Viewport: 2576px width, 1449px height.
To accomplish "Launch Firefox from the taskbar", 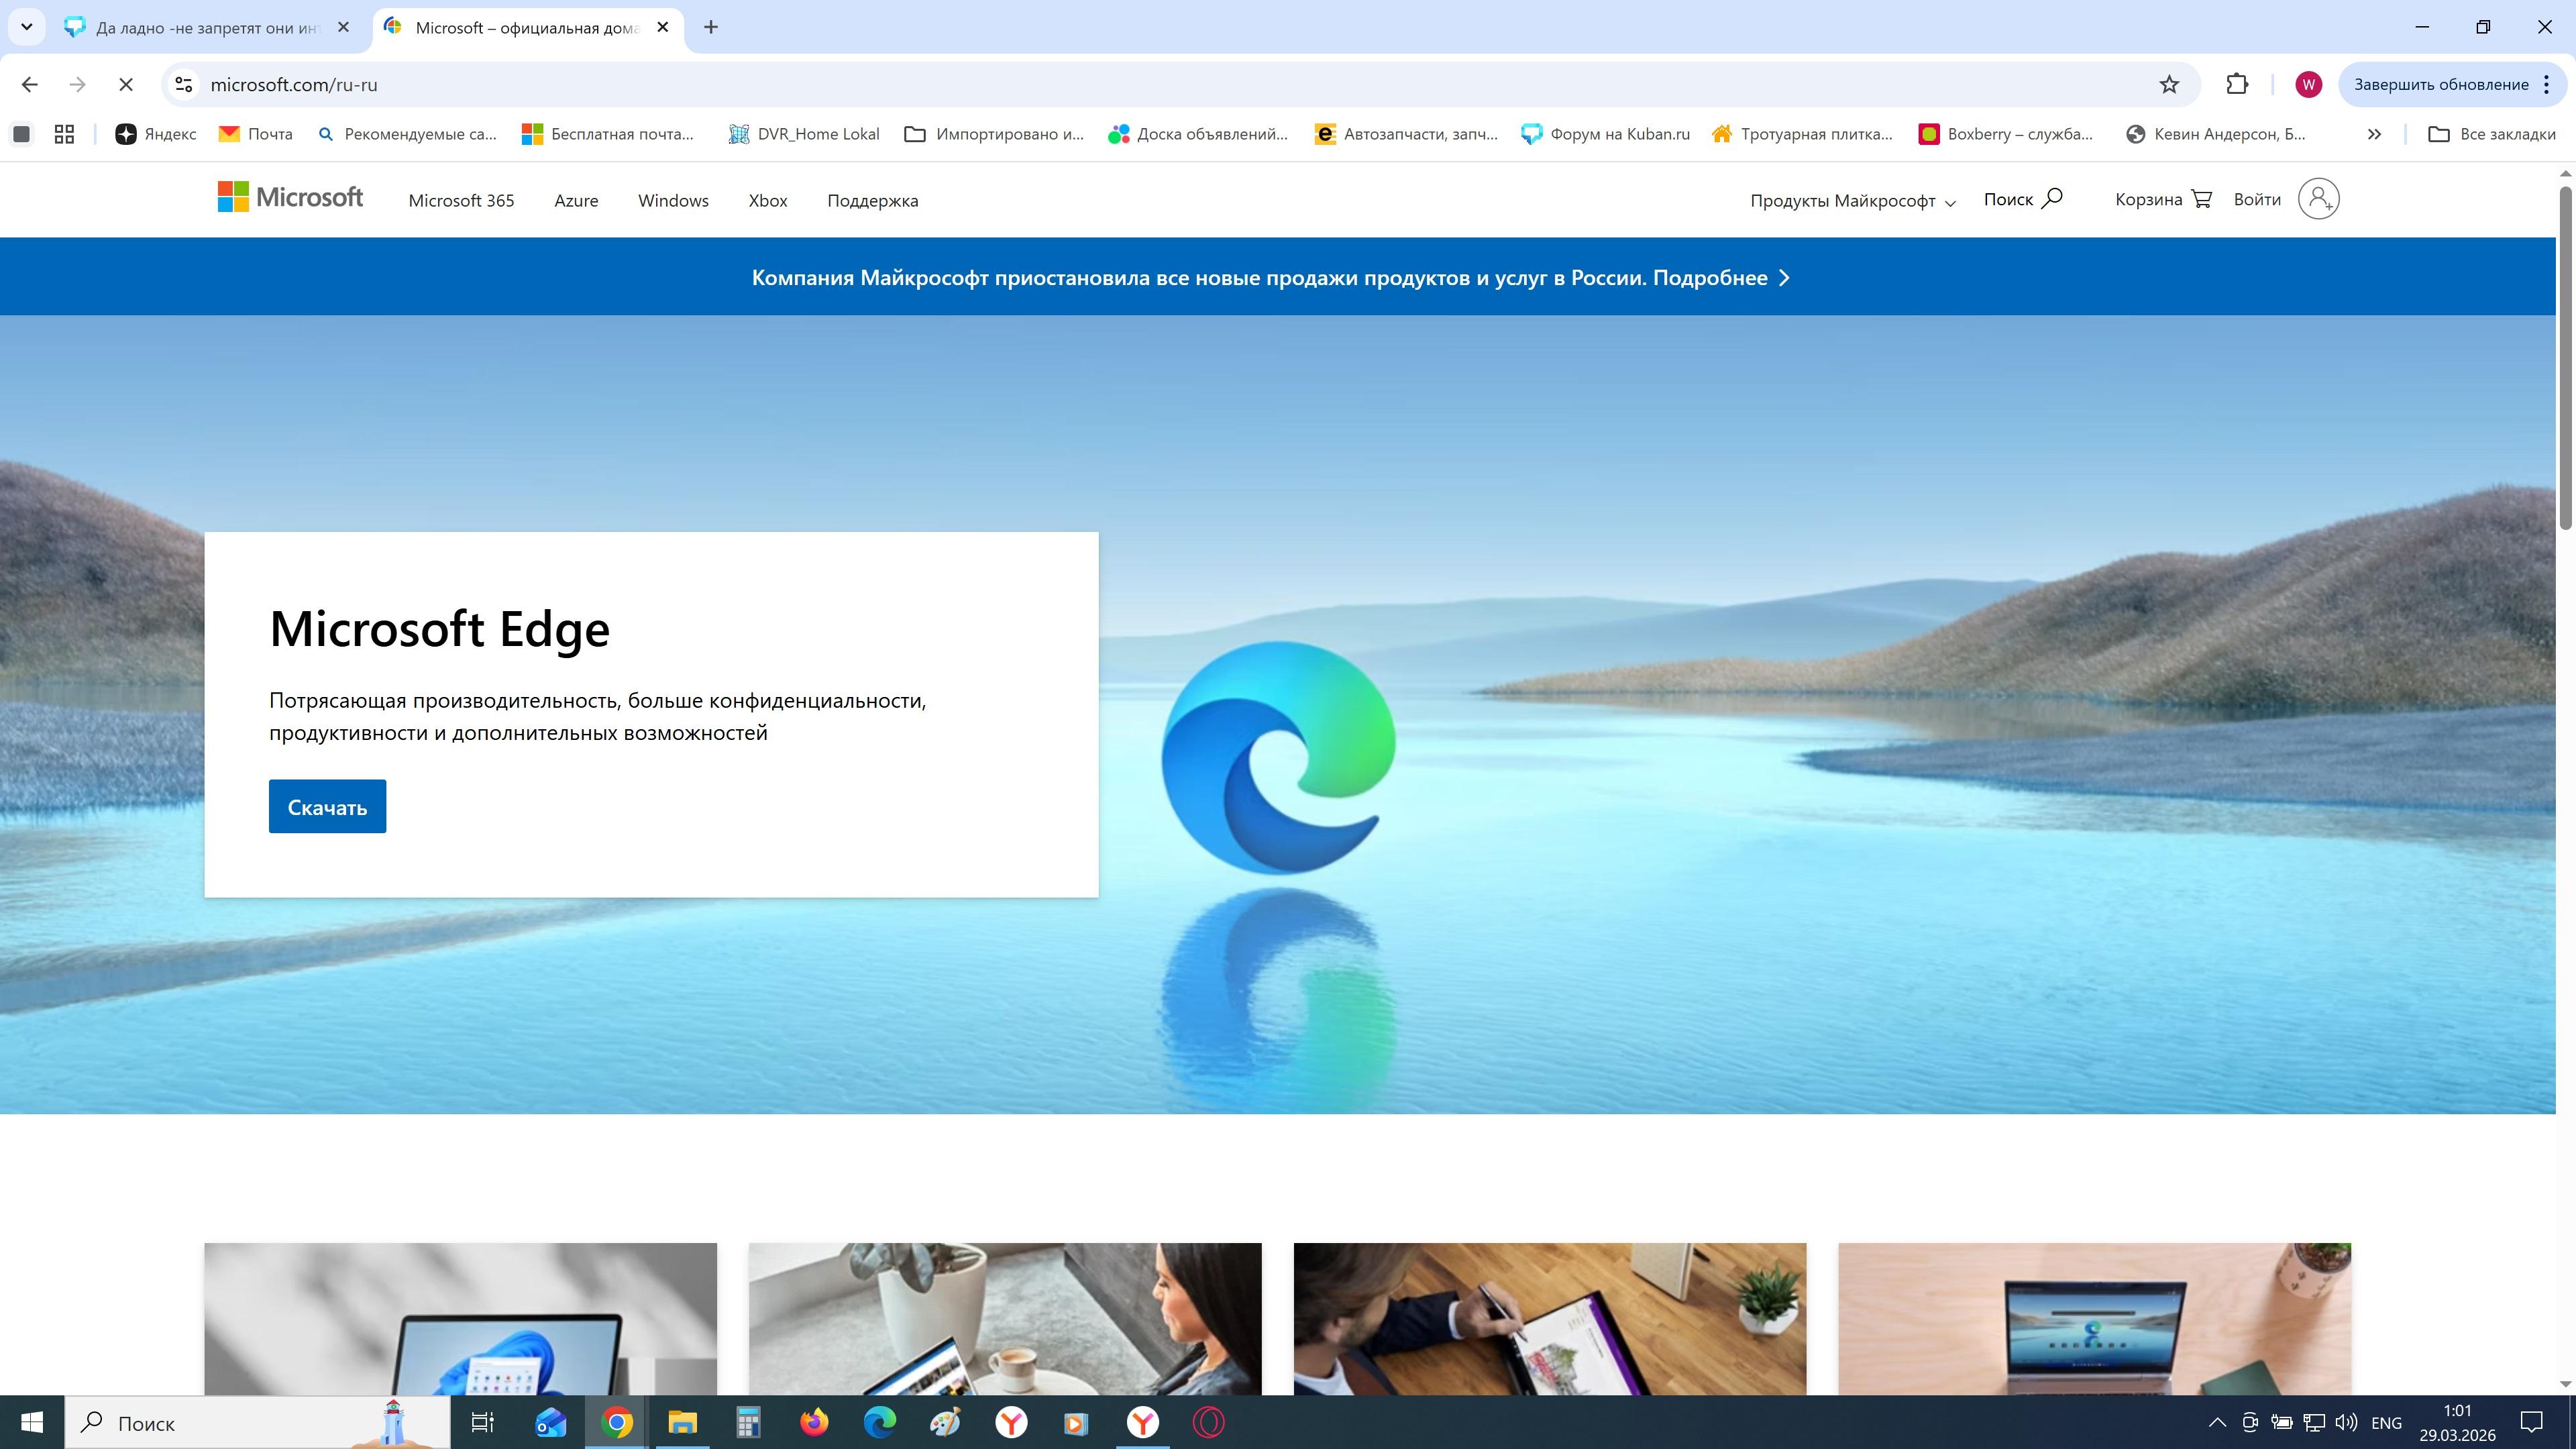I will pos(814,1422).
